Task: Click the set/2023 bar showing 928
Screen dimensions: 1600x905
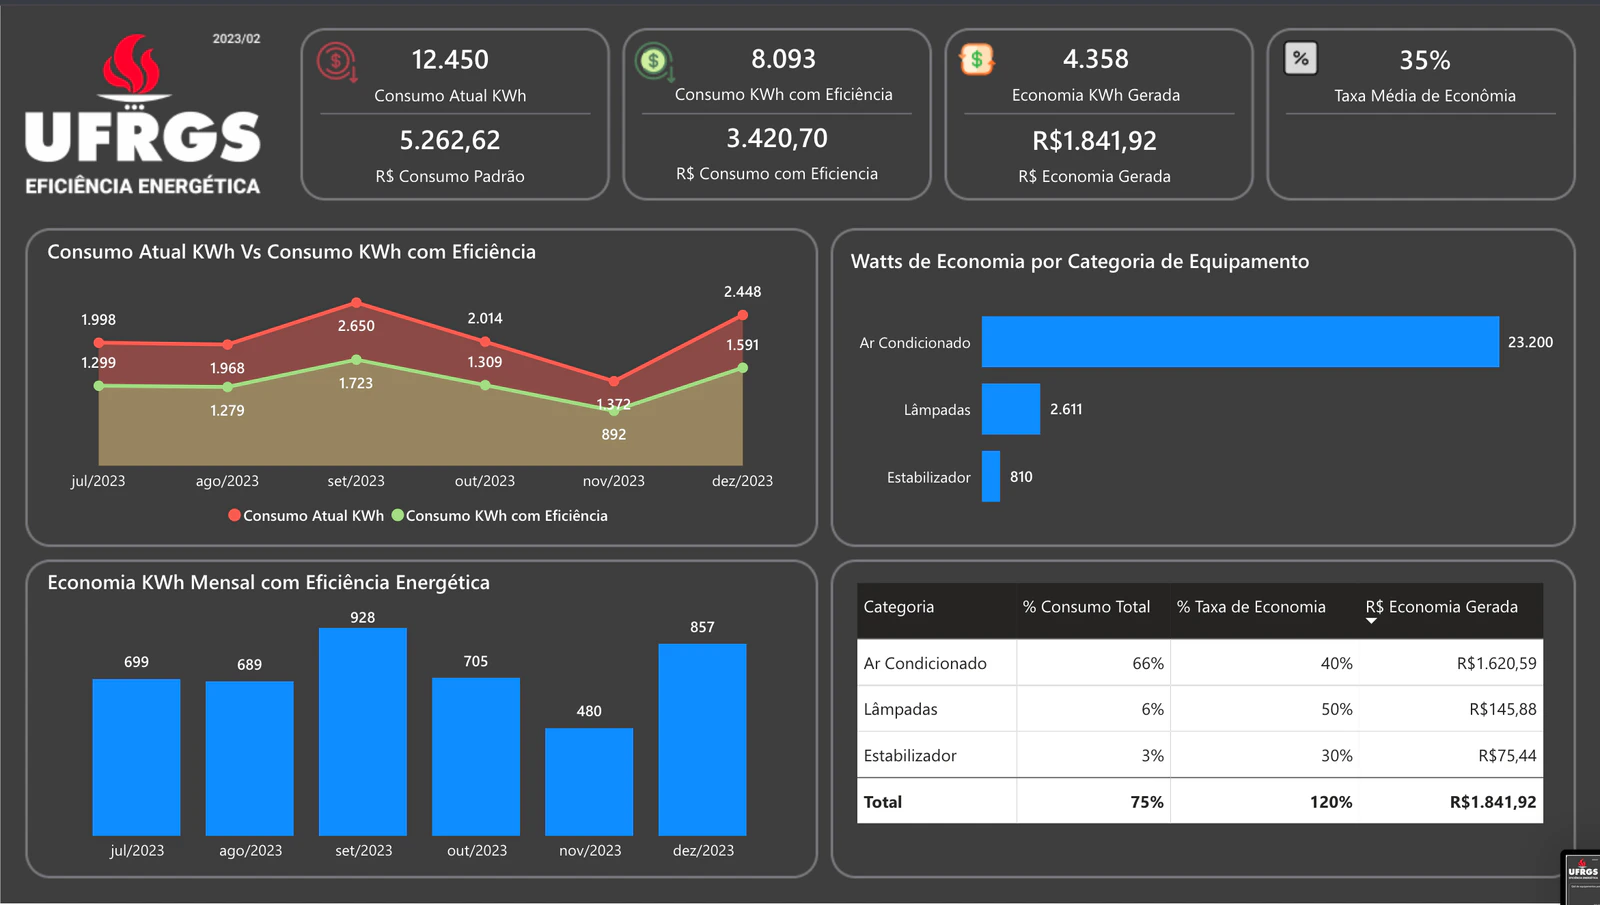Action: pos(363,732)
